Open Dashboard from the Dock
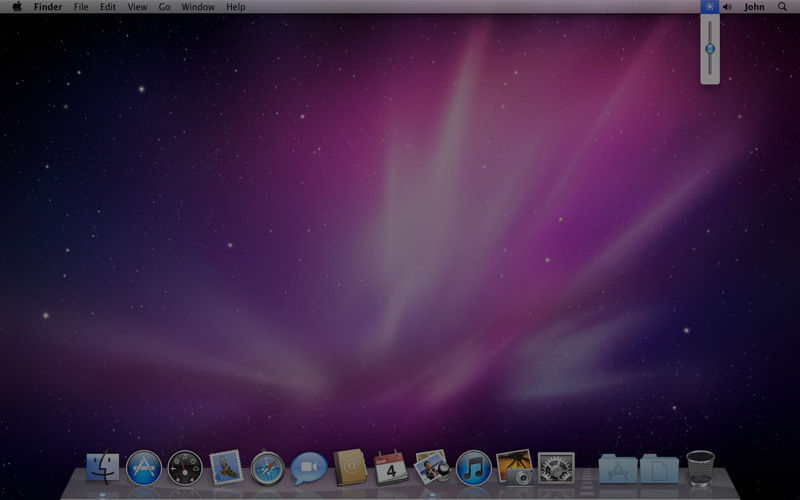800x500 pixels. (x=185, y=467)
